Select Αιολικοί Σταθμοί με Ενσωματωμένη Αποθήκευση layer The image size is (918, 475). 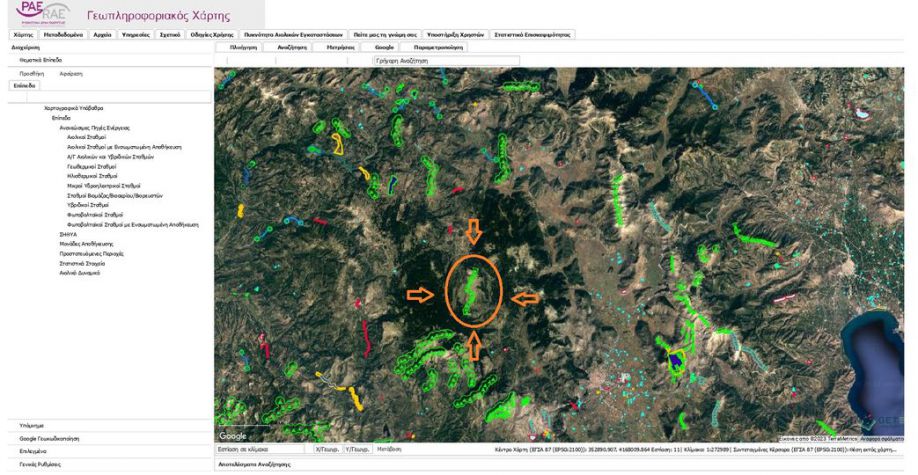point(124,147)
